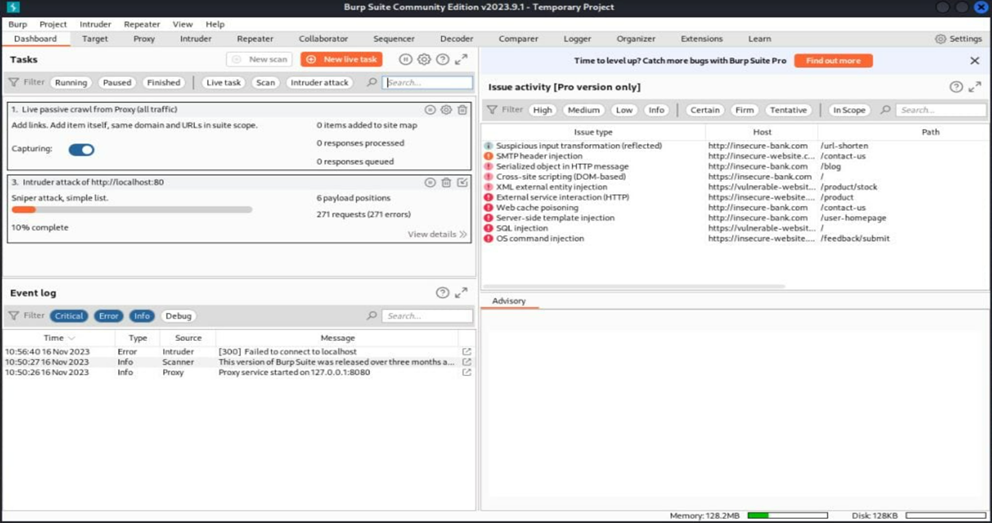Open details of Failed to connect event
Screen dimensions: 992x523
pos(466,352)
